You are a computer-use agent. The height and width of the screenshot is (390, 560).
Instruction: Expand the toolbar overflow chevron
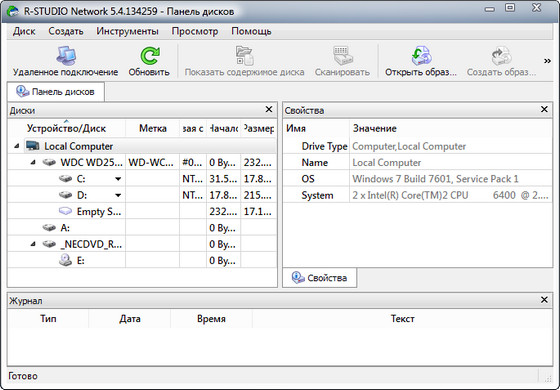pos(547,61)
